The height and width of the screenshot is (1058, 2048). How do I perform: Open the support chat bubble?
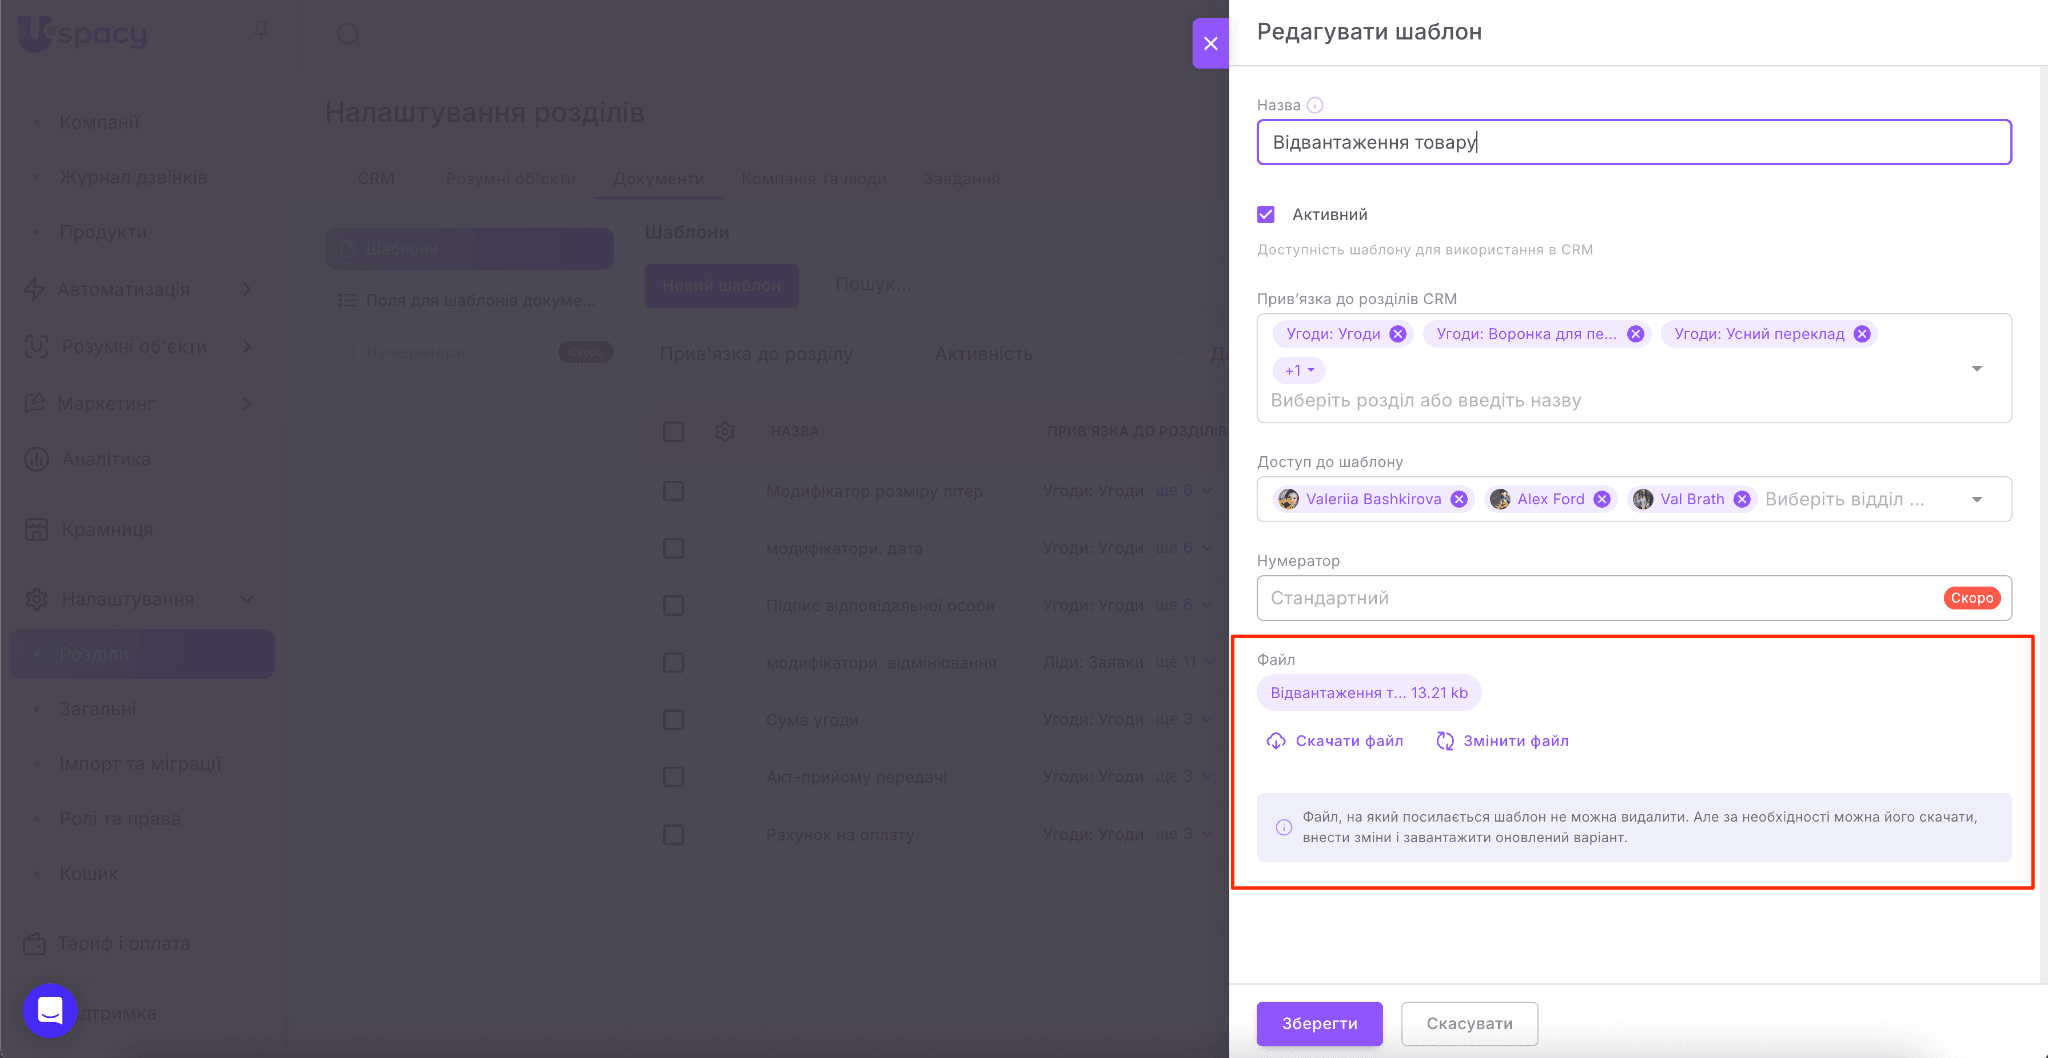[50, 1010]
